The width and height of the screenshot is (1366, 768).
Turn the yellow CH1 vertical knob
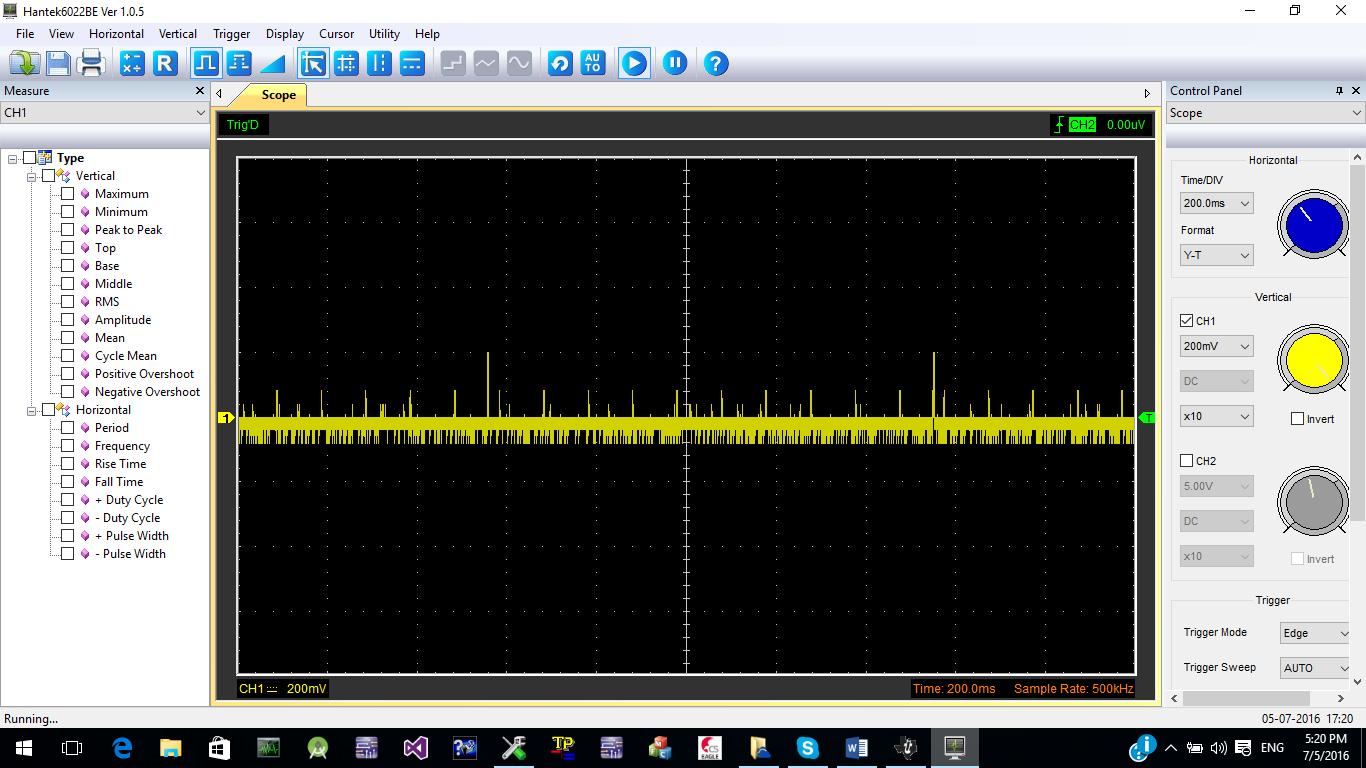(x=1311, y=360)
